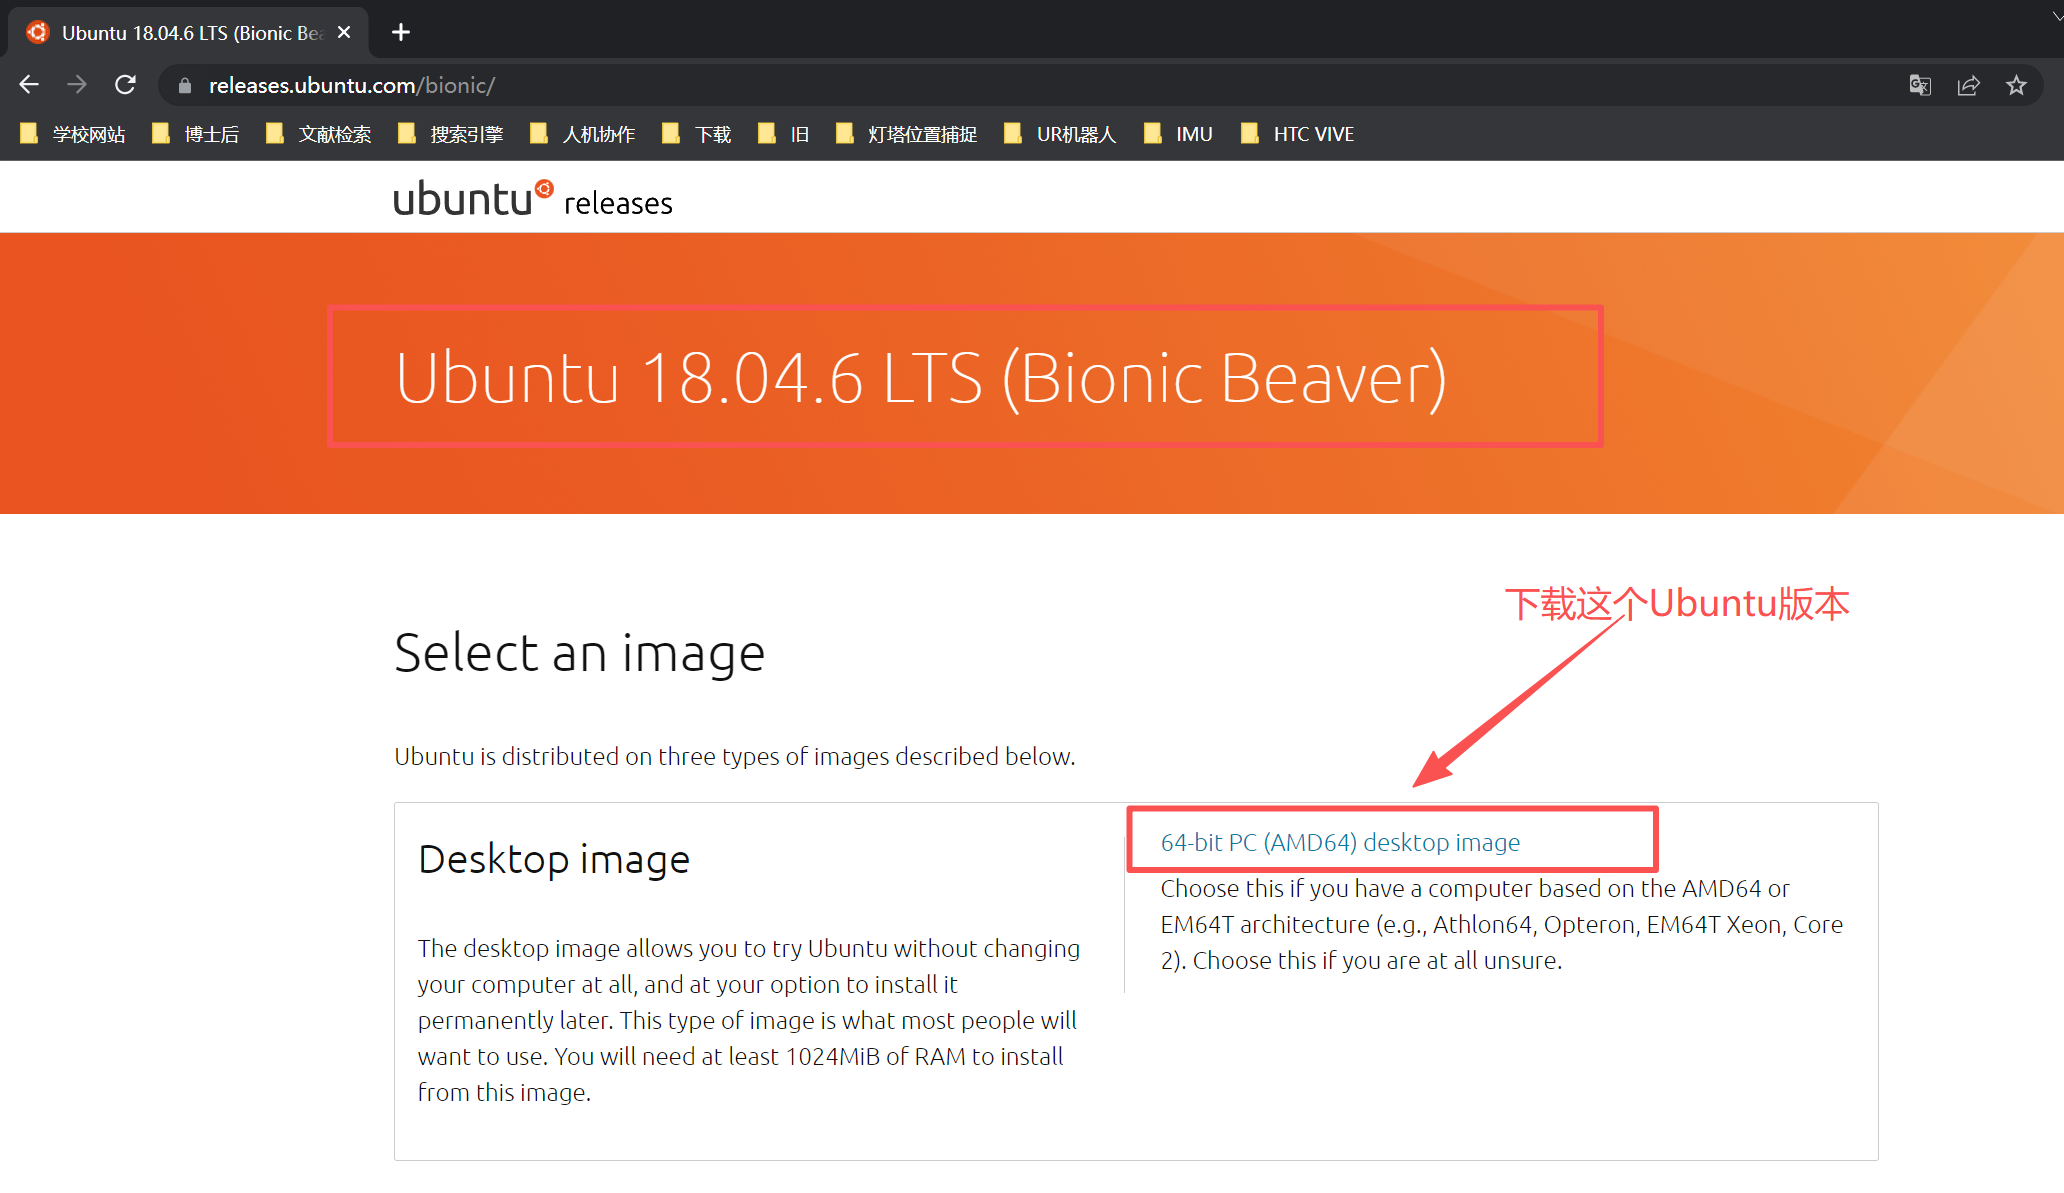
Task: Close the Ubuntu 18.04.6 LTS tab
Action: coord(344,32)
